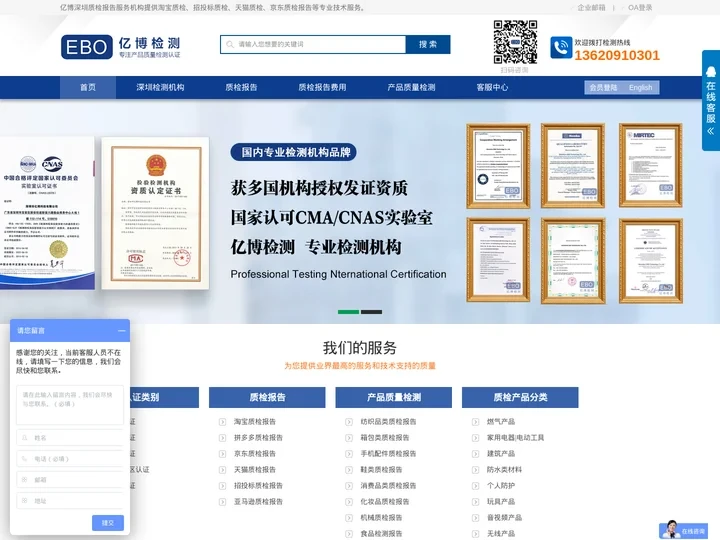Select the green first banner slide indicator

pyautogui.click(x=349, y=312)
